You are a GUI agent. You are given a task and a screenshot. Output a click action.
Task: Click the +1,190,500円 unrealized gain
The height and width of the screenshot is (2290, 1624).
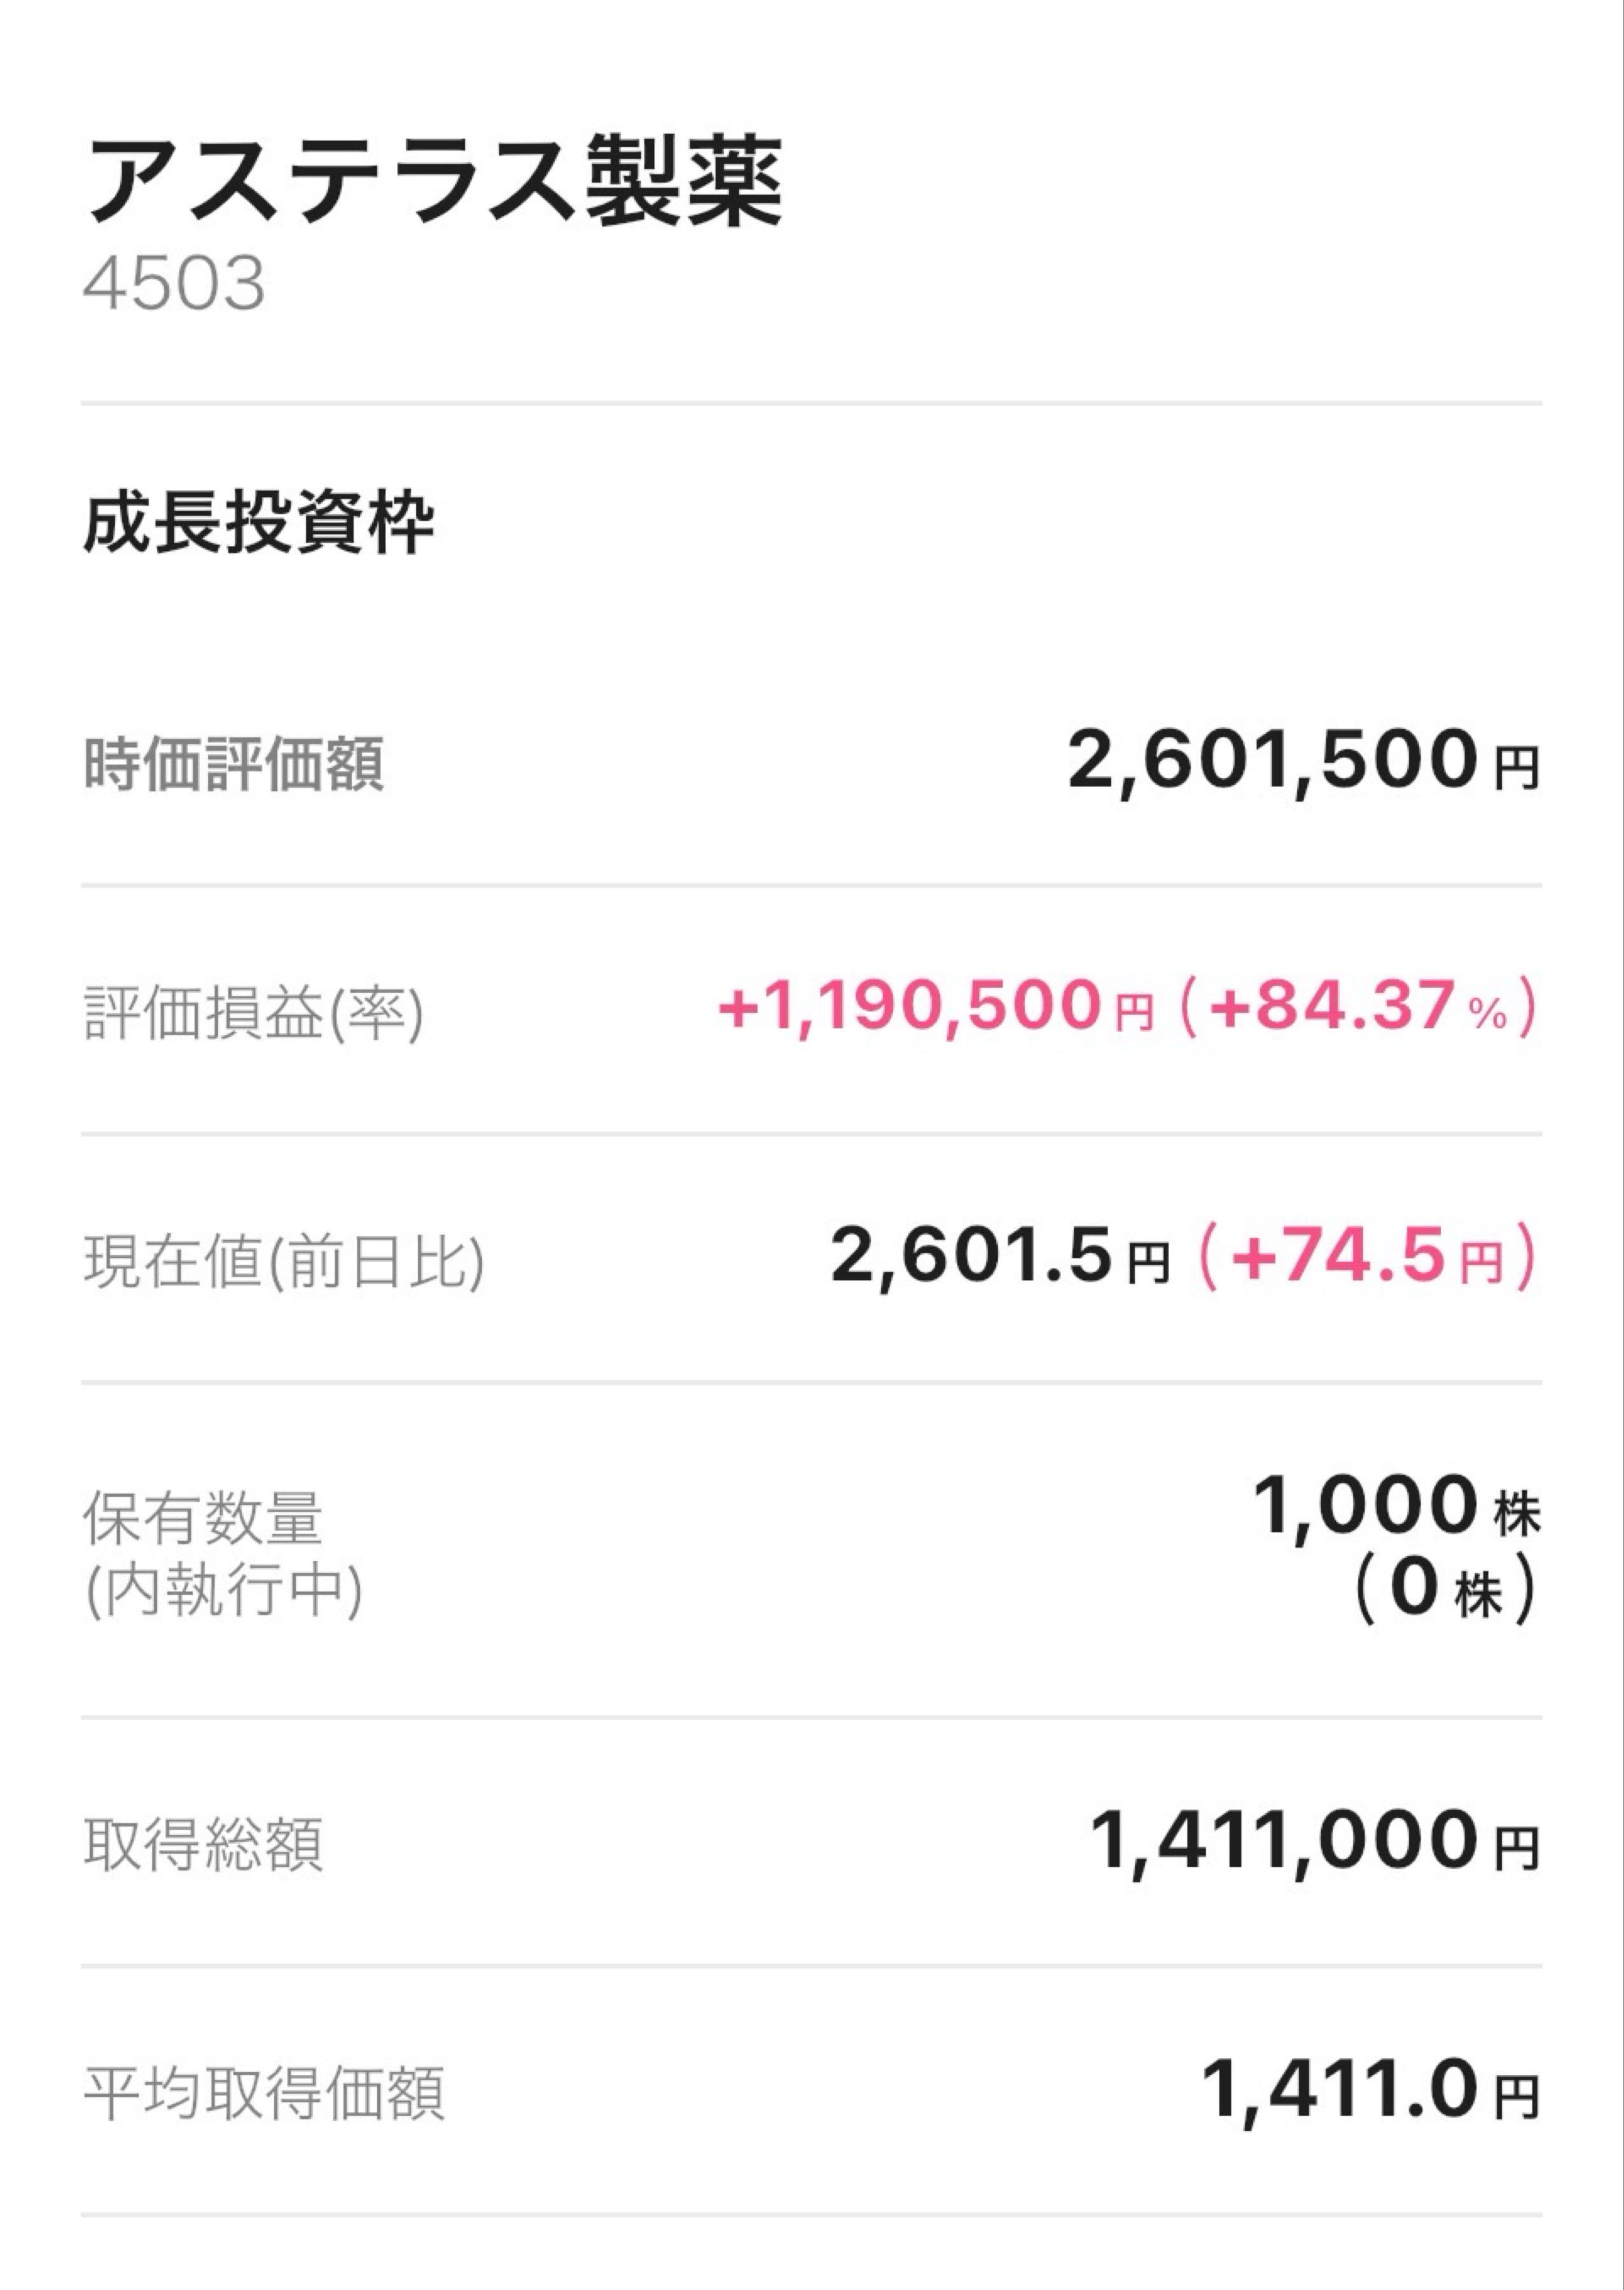pos(935,1007)
